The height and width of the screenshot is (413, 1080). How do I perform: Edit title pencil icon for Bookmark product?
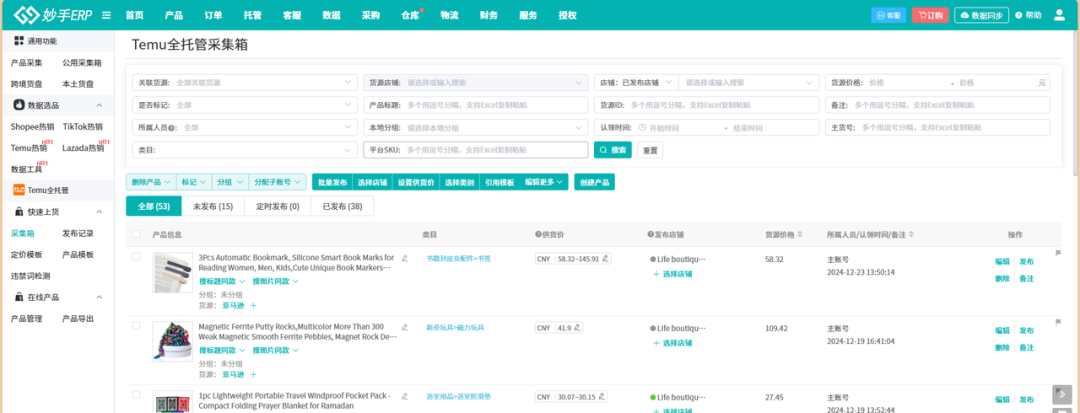(405, 258)
